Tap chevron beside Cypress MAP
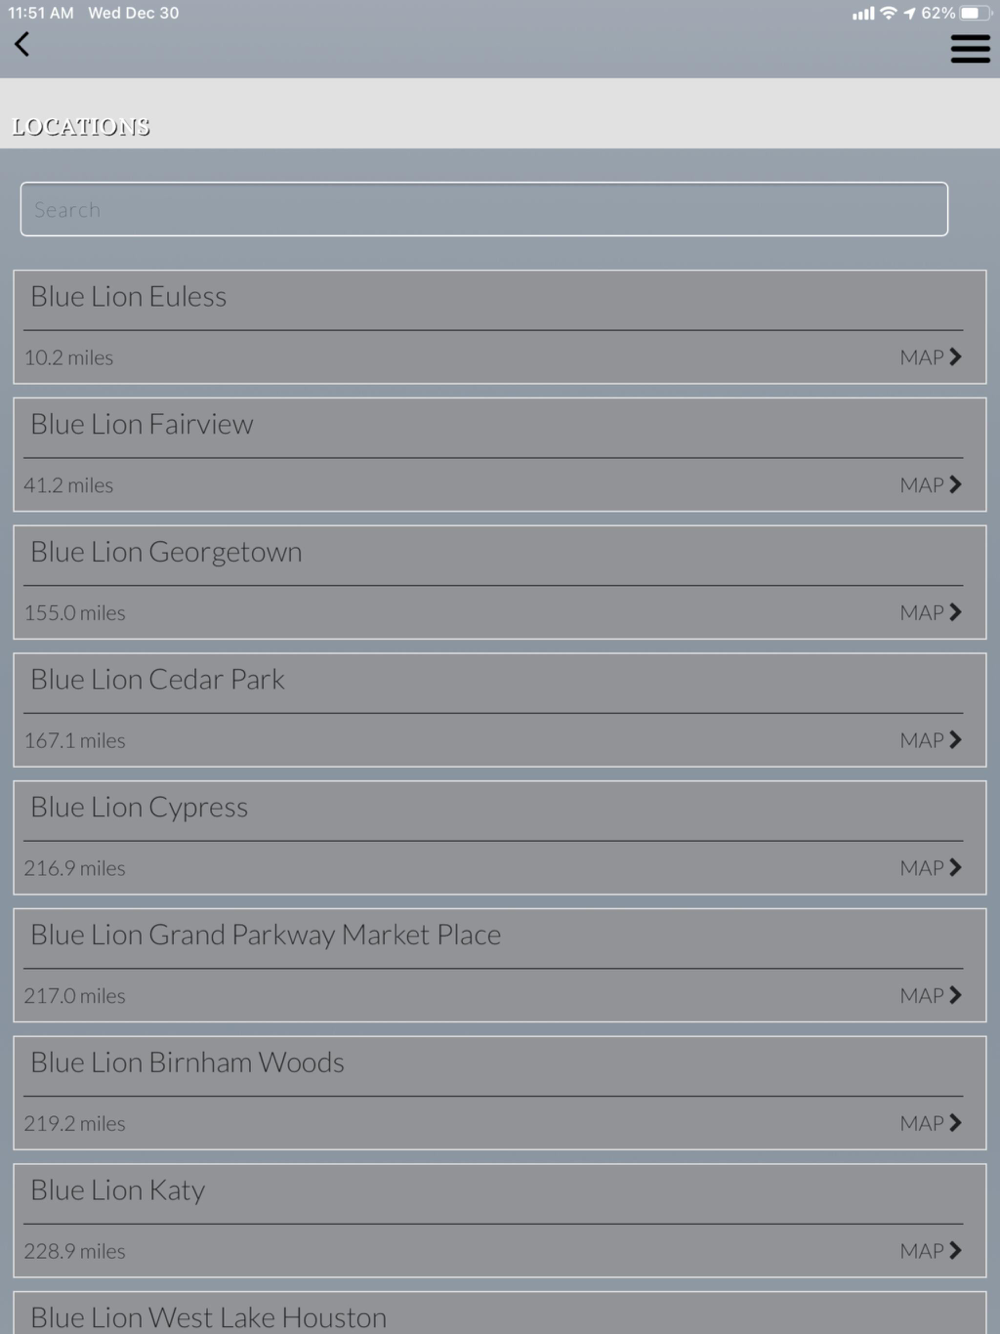Image resolution: width=1000 pixels, height=1334 pixels. tap(955, 868)
